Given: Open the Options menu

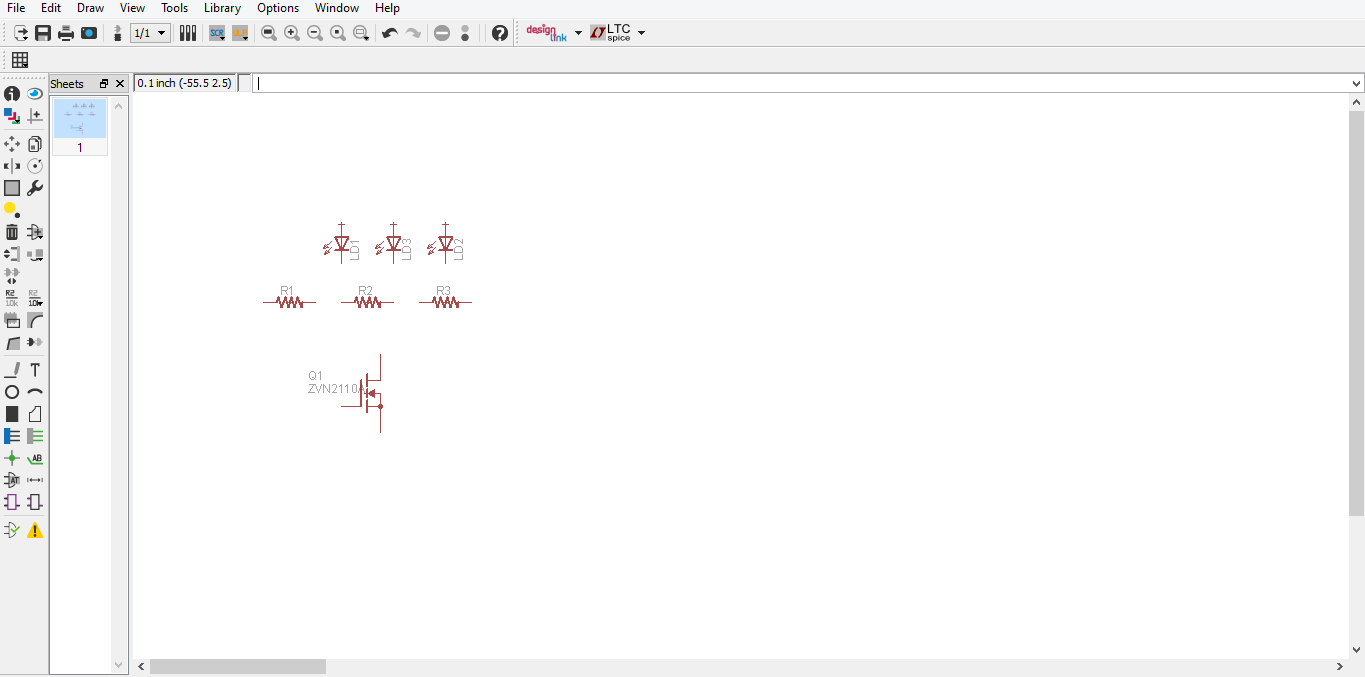Looking at the screenshot, I should pyautogui.click(x=278, y=8).
